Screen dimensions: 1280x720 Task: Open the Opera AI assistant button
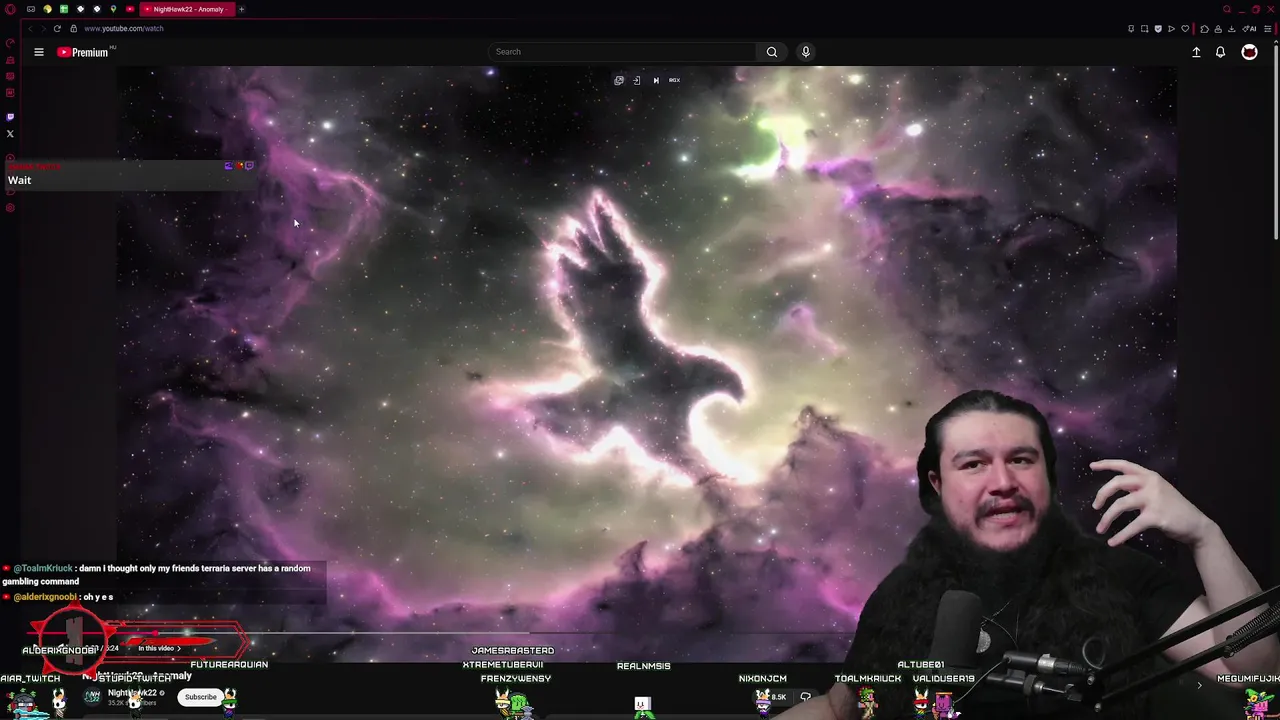(x=1249, y=29)
